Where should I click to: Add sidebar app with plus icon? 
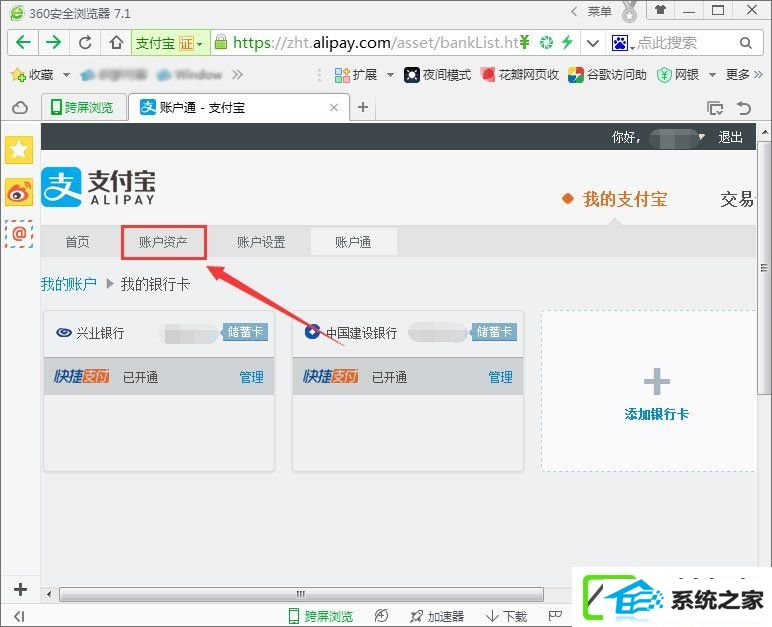20,589
